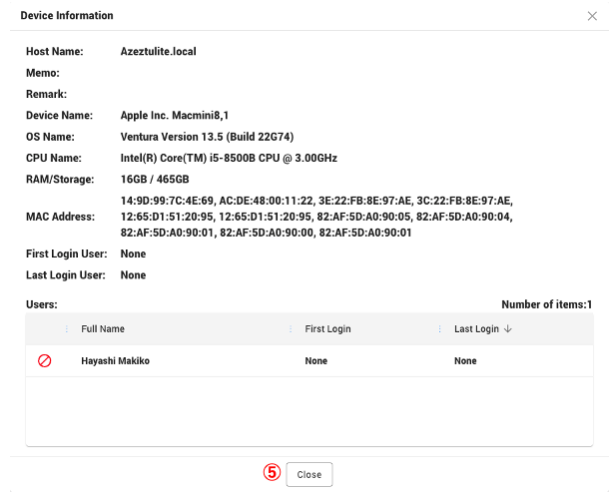Click the X icon in the dialog header

click(x=590, y=17)
